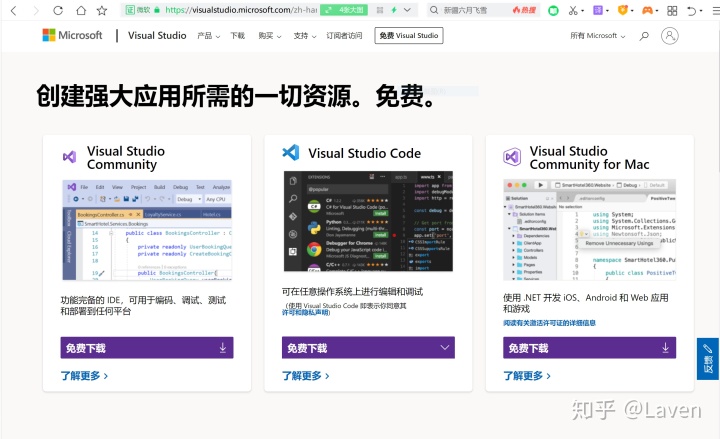This screenshot has width=720, height=439.
Task: Click the Visual Studio for Mac logo icon
Action: [x=512, y=157]
